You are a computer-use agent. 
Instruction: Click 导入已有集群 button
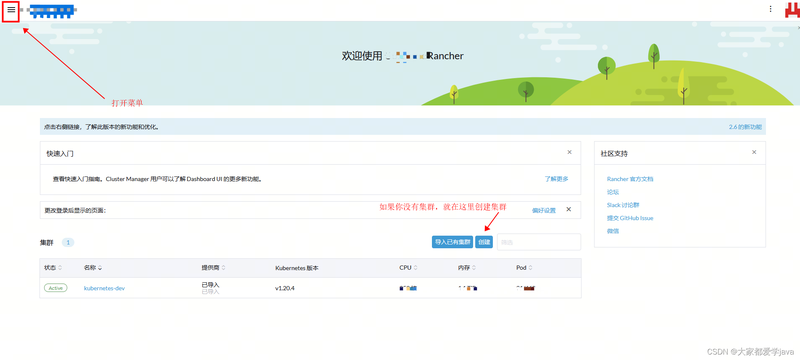[x=452, y=242]
